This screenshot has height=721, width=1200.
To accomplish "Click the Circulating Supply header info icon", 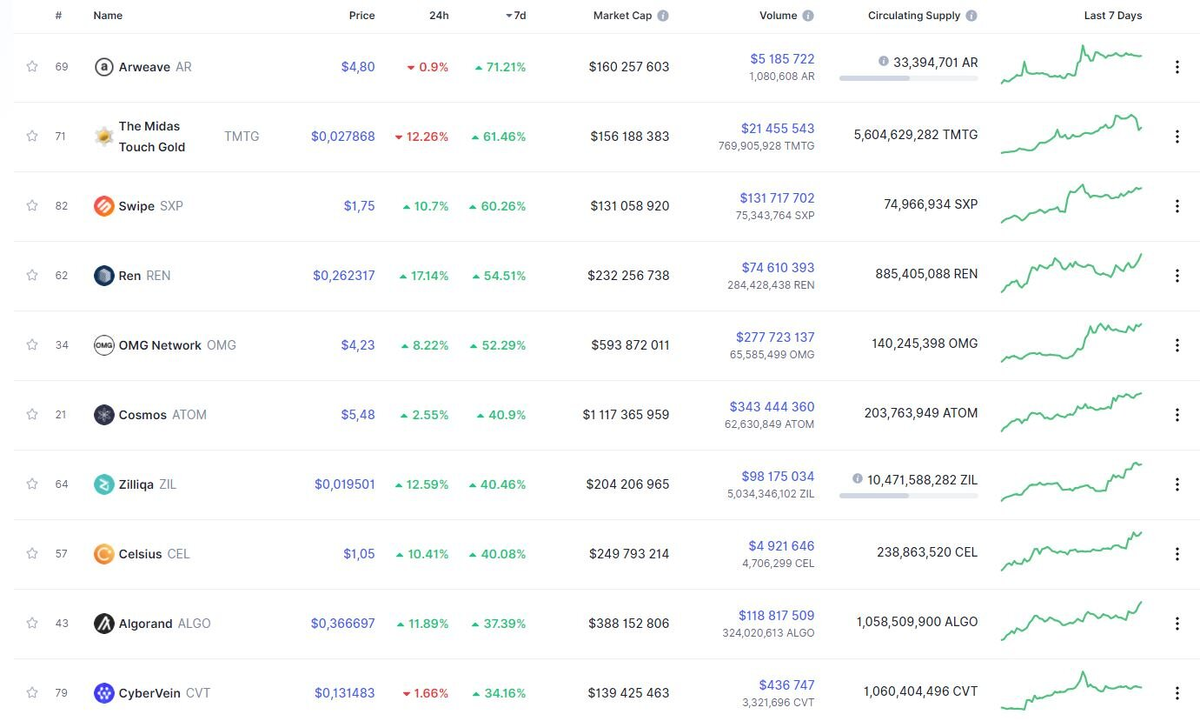I will point(972,16).
